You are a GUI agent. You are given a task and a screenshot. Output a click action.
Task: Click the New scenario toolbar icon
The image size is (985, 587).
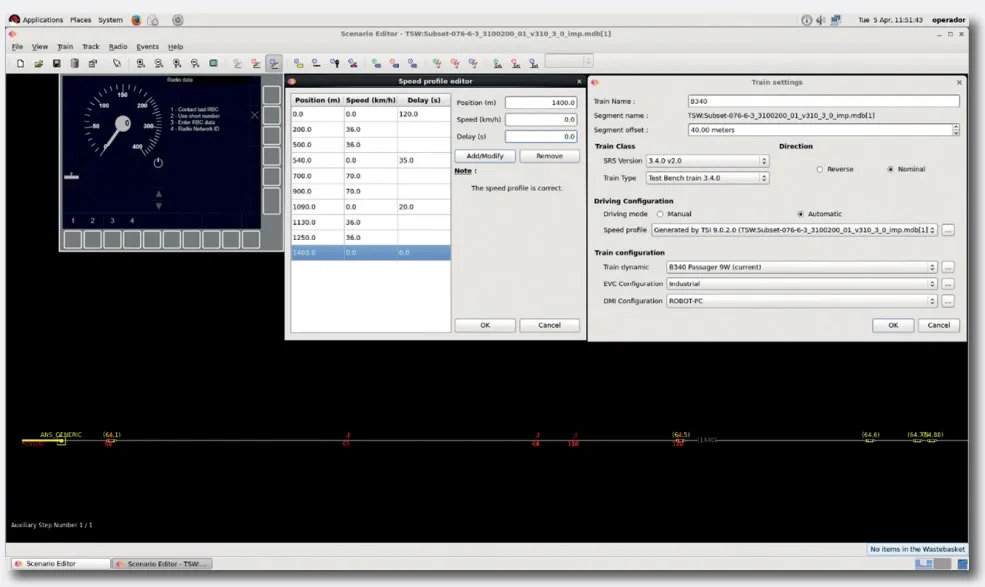point(21,63)
